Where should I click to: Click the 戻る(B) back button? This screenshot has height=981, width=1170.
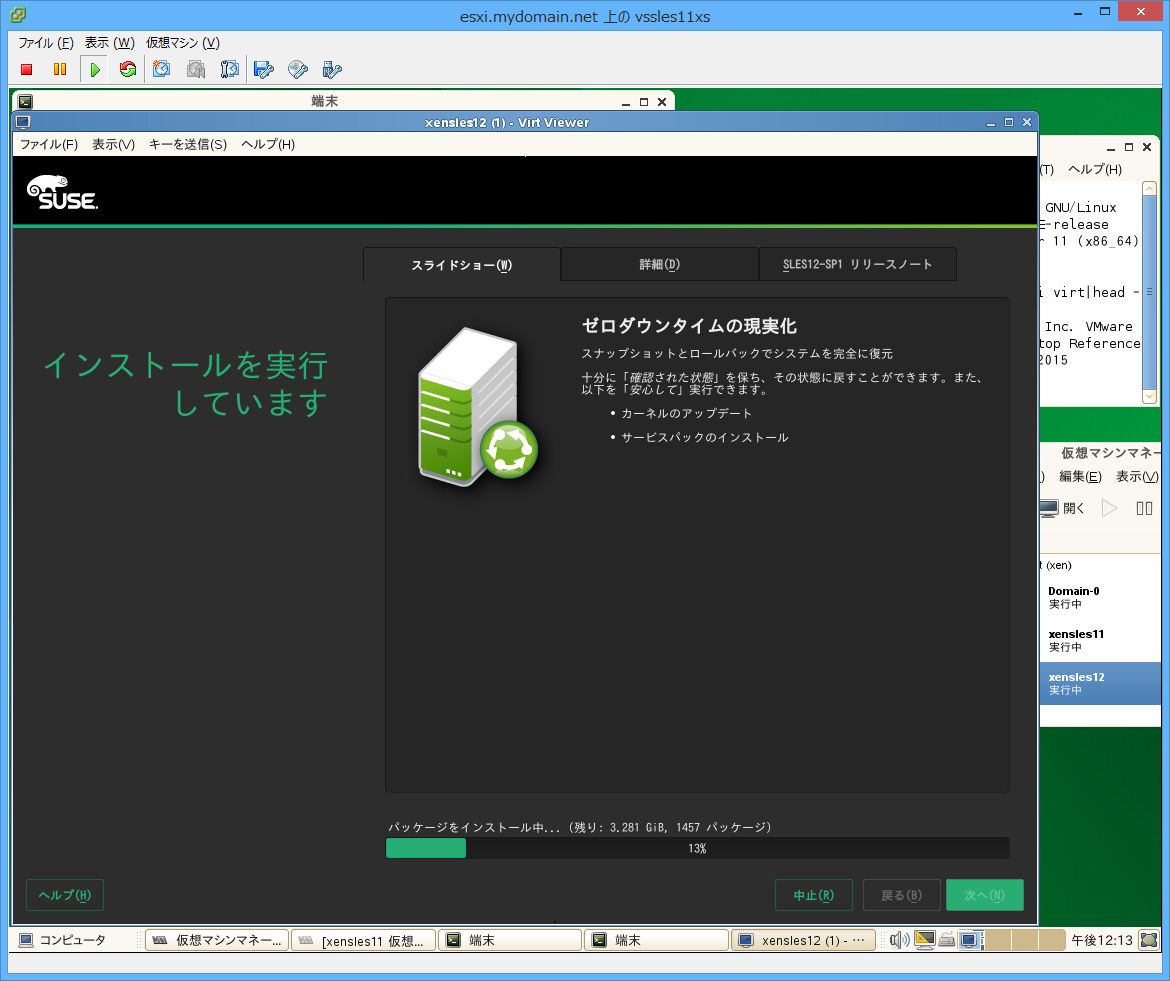click(901, 894)
